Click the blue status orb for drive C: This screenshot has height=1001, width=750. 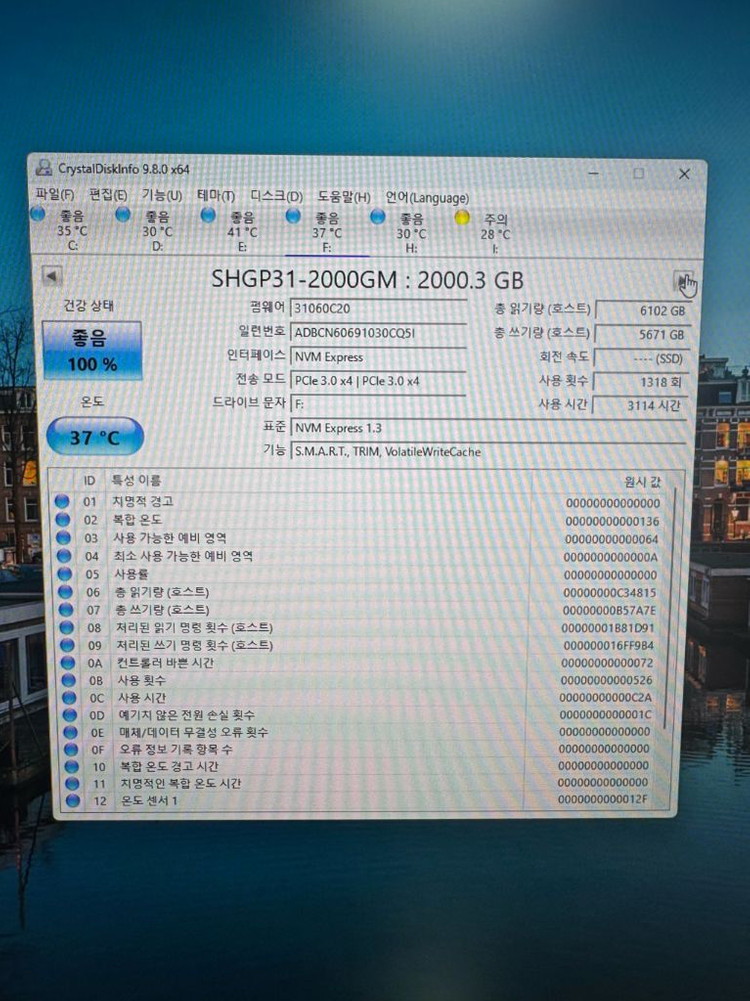point(38,214)
